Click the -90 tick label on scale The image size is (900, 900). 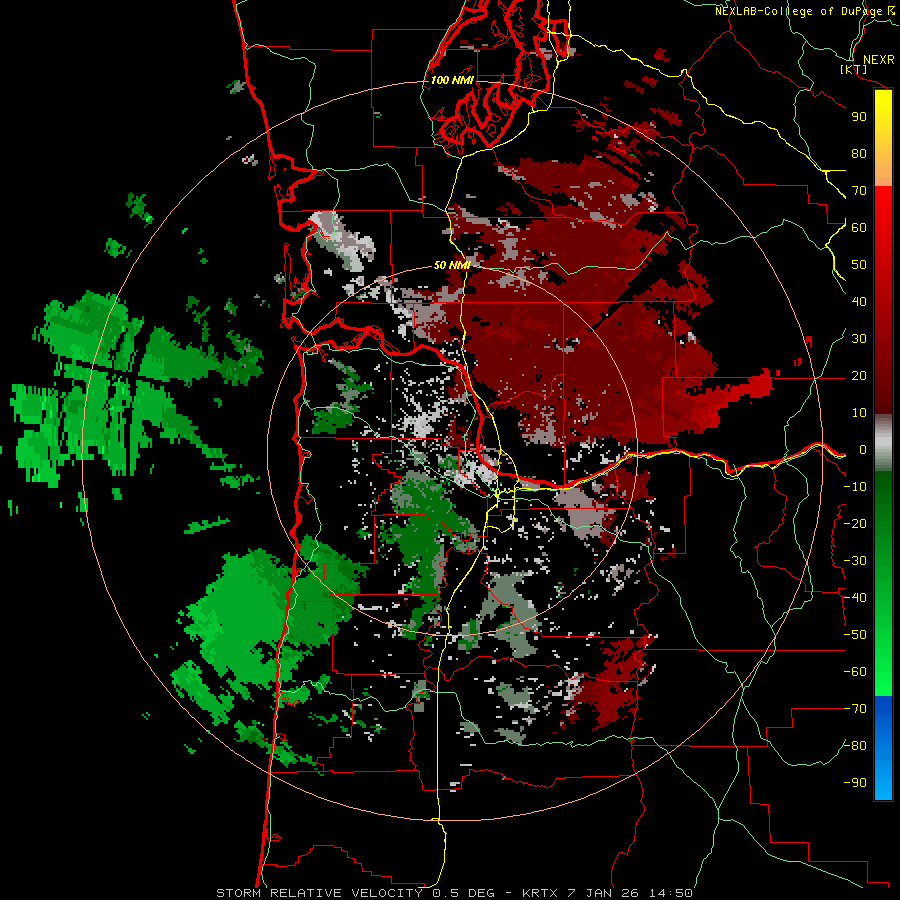tap(855, 783)
